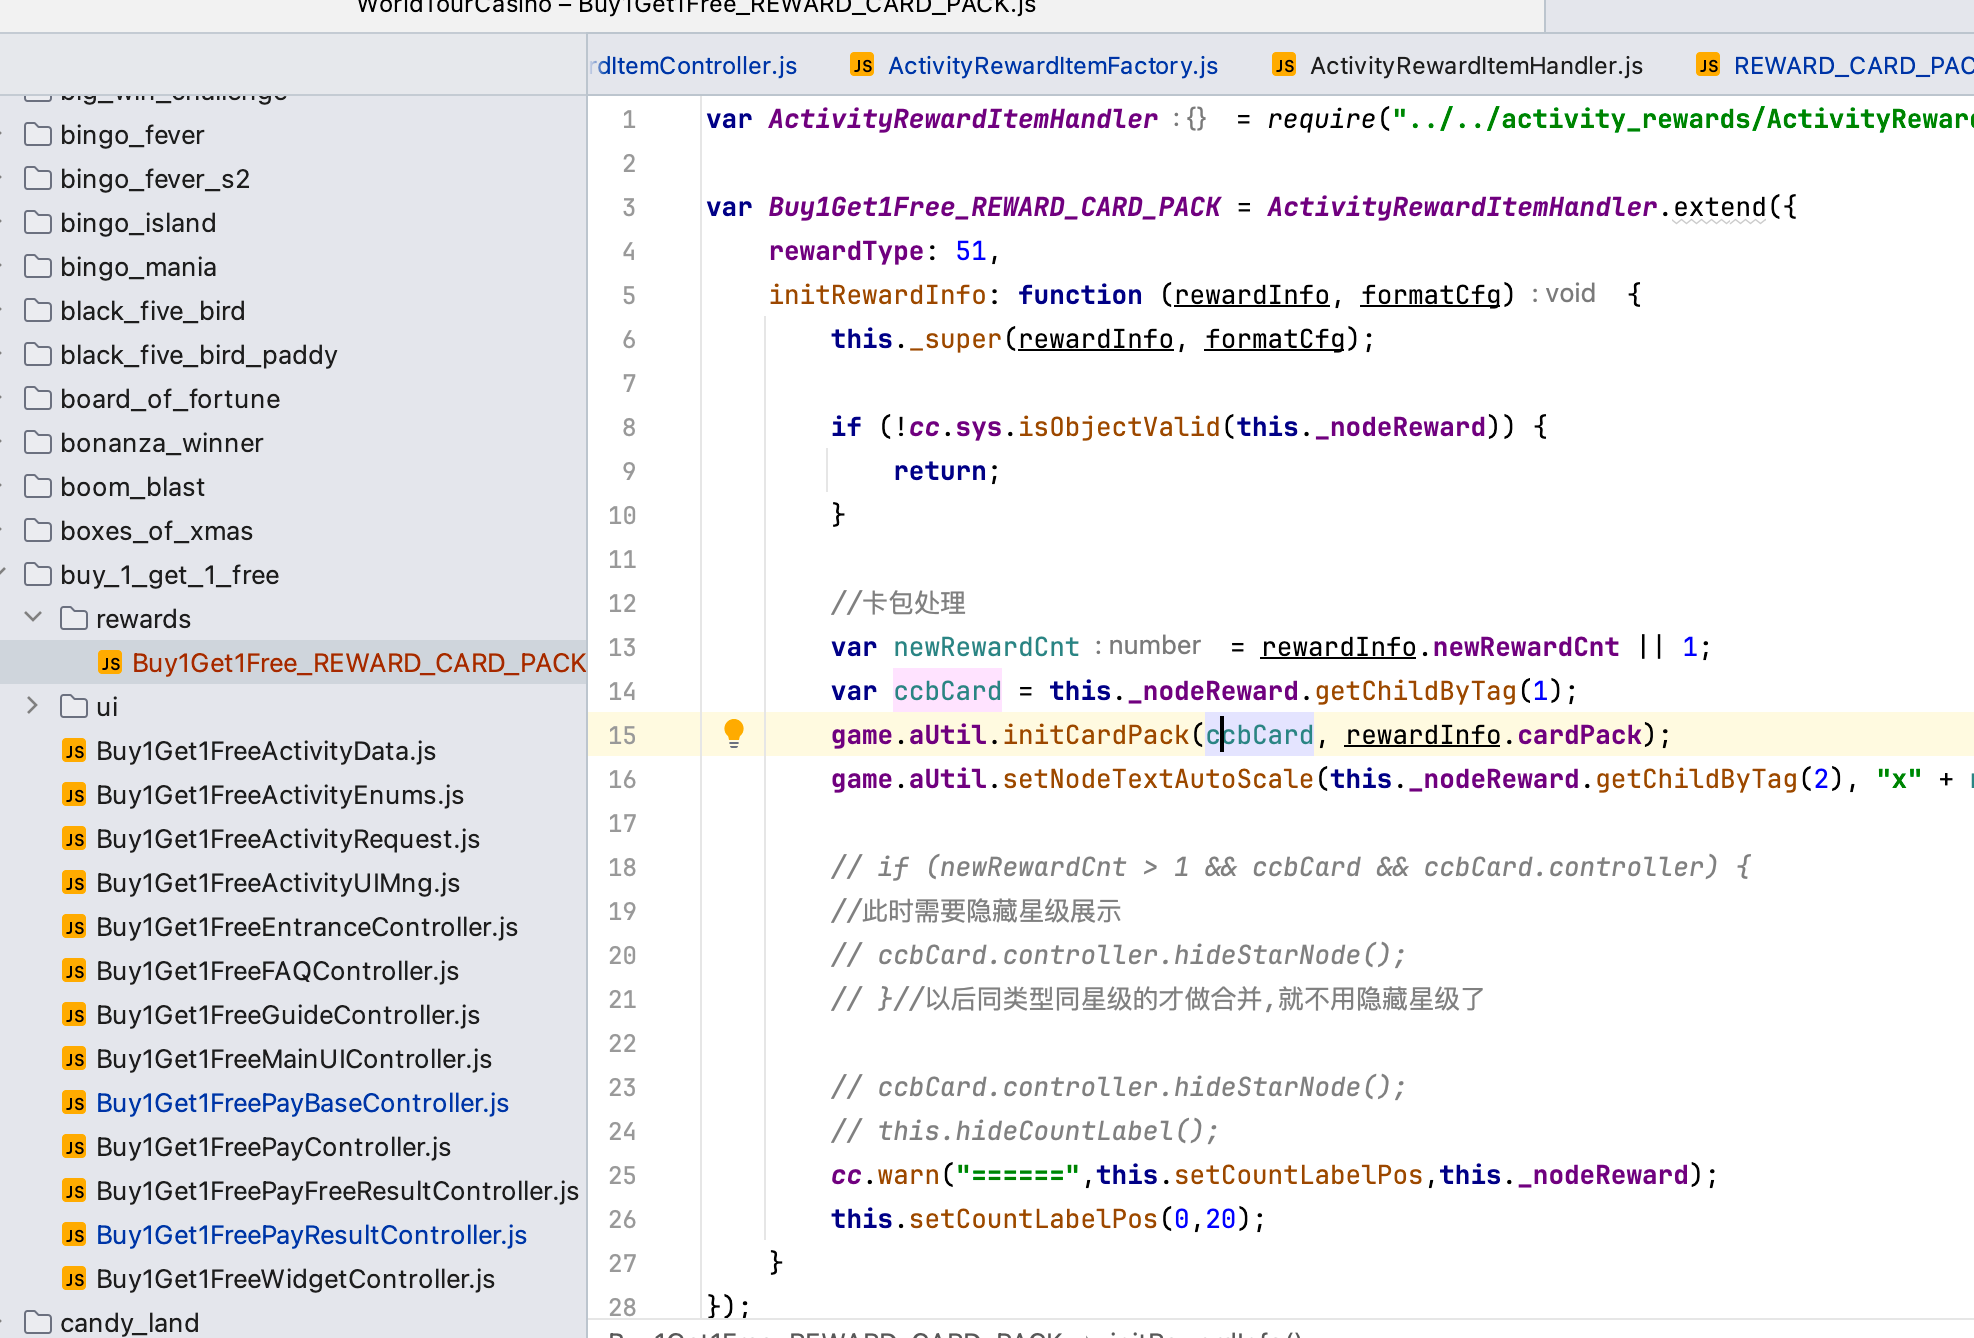This screenshot has width=1974, height=1338.
Task: Click JS icon on REWARD_CARD_PACK tab
Action: click(x=1708, y=65)
